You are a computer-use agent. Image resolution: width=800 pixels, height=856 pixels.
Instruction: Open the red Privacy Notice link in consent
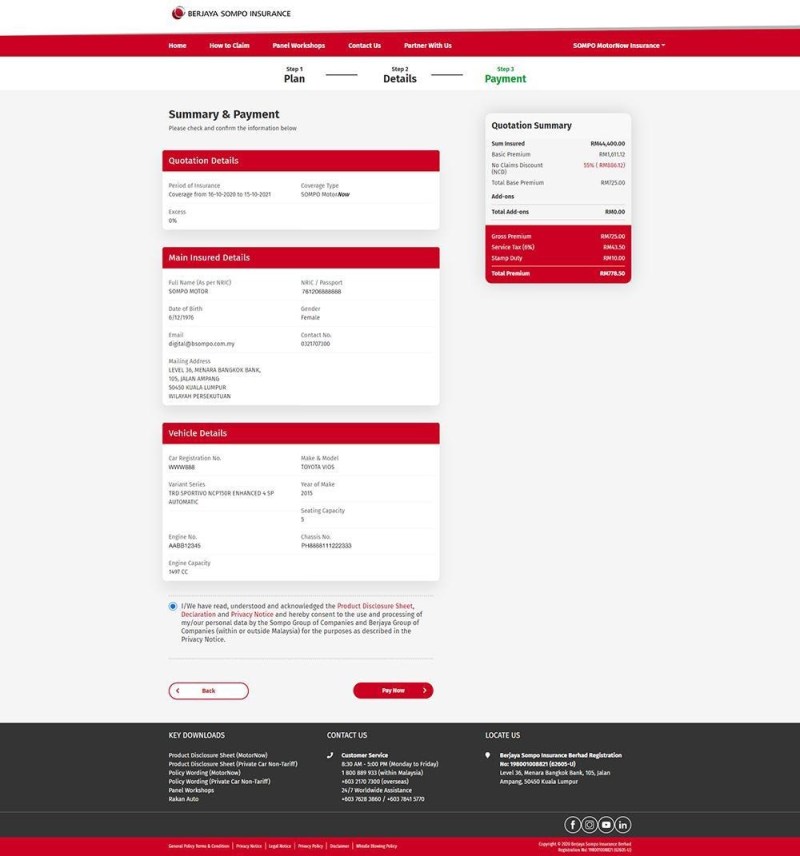[252, 614]
